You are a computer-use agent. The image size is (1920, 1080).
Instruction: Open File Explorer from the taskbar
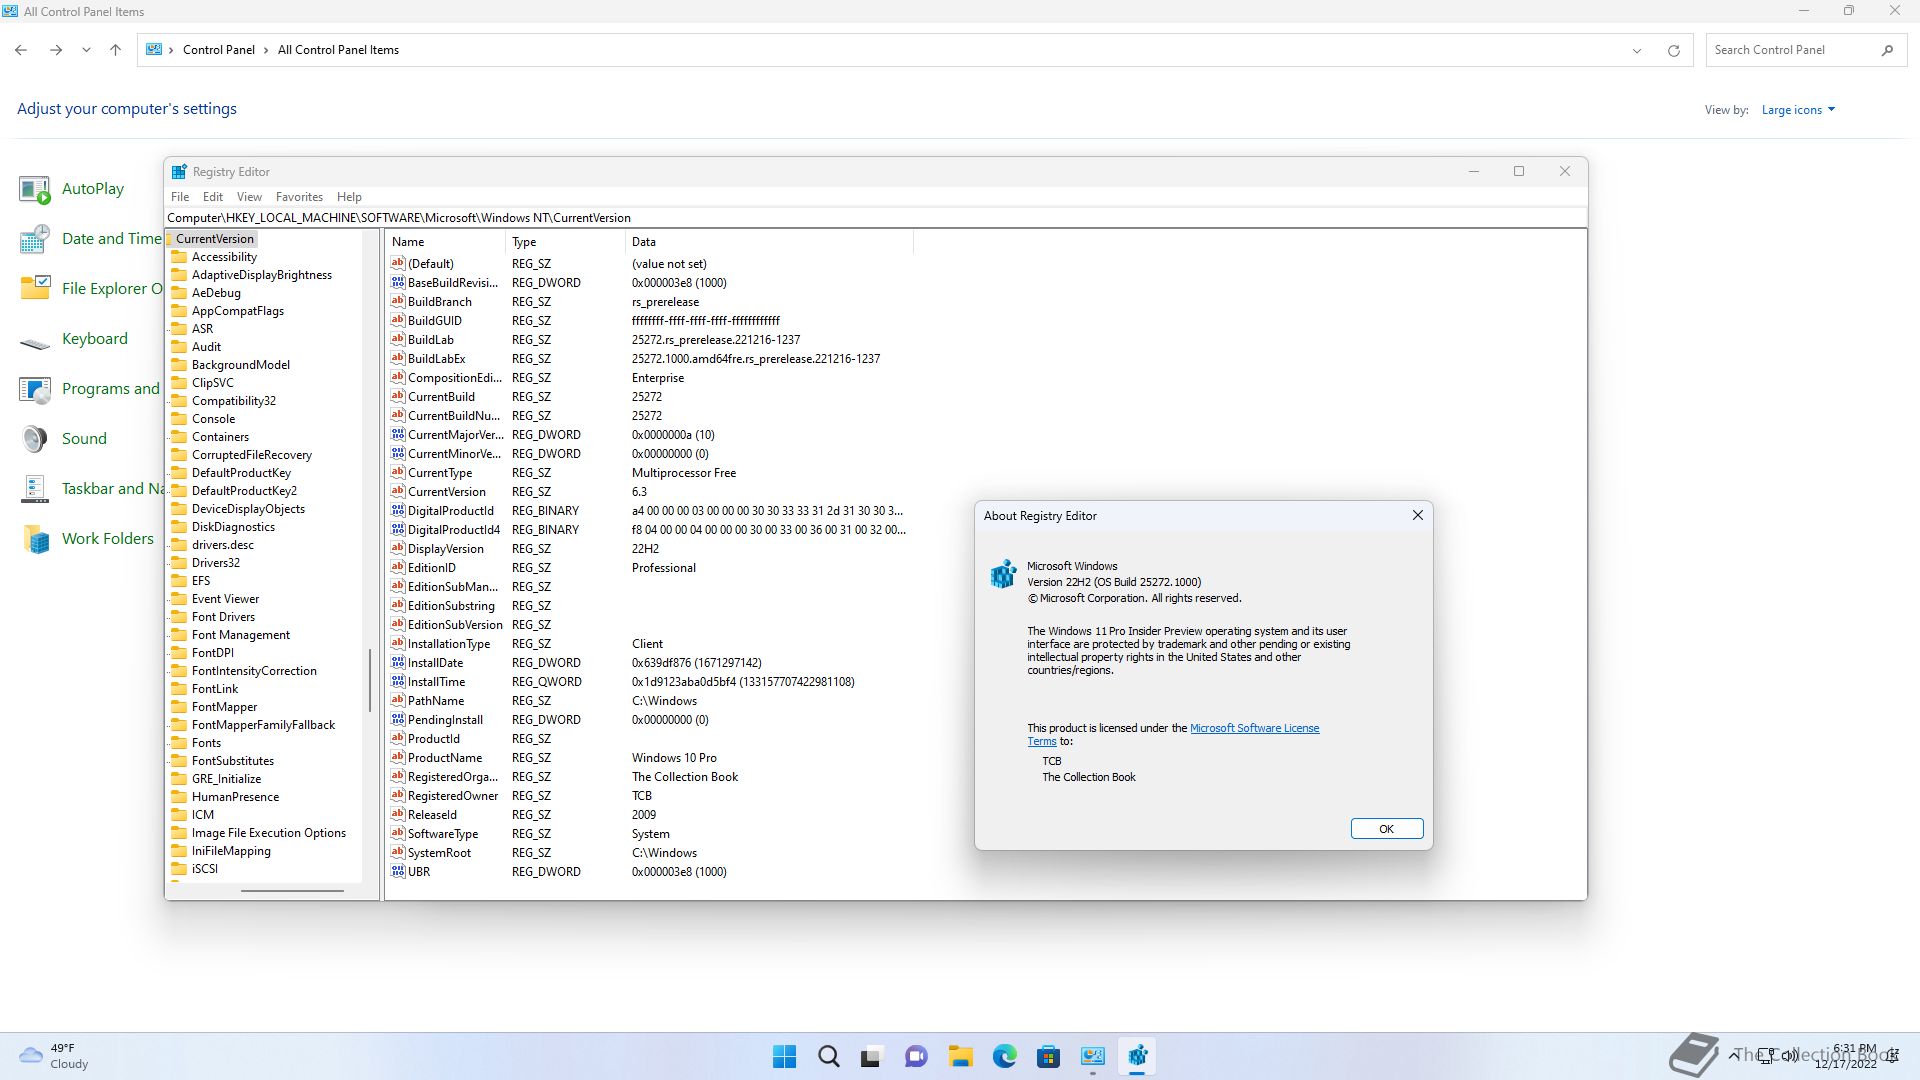[x=961, y=1056]
